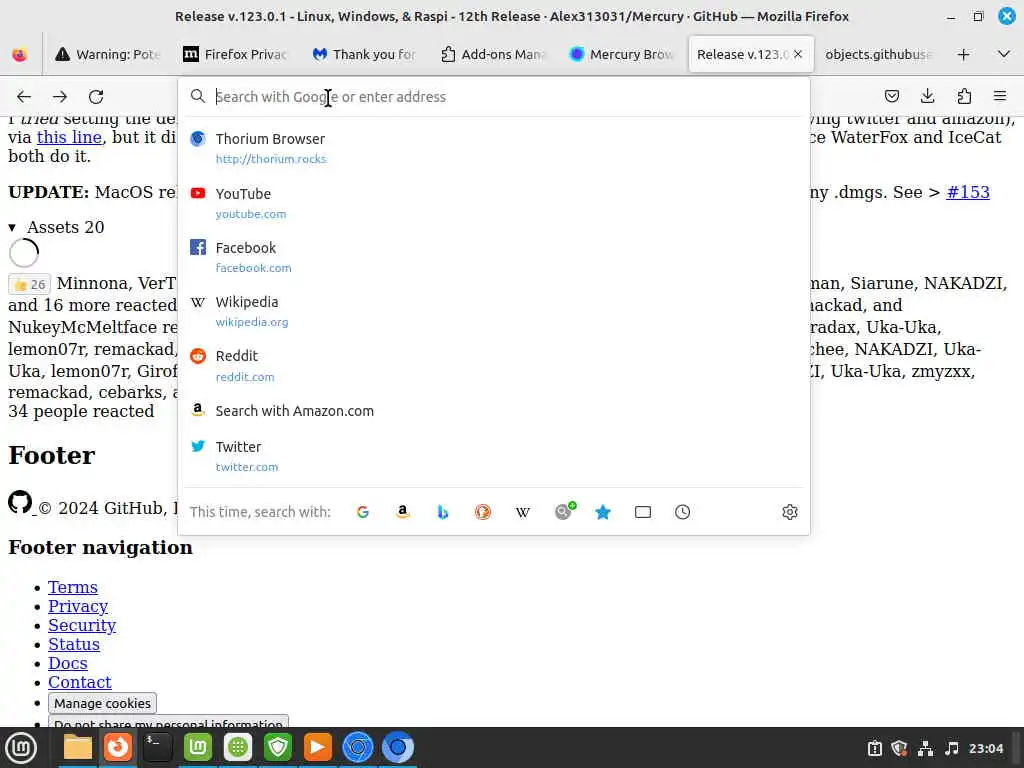Select Reddit suggestion
1024x768 pixels.
tap(494, 366)
